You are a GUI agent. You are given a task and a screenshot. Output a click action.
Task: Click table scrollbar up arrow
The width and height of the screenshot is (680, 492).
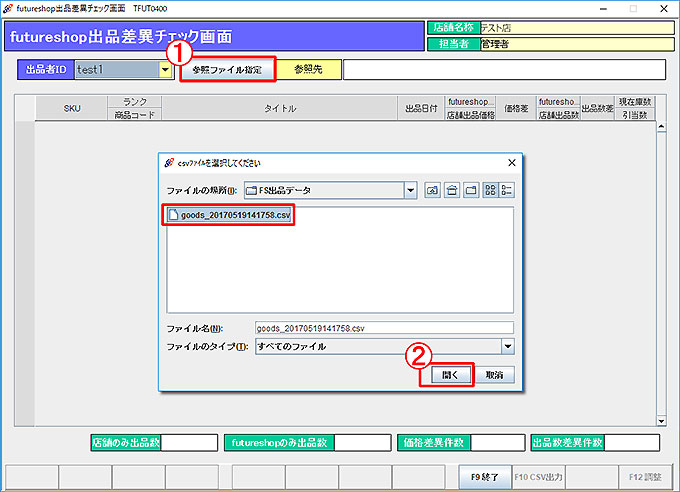661,127
